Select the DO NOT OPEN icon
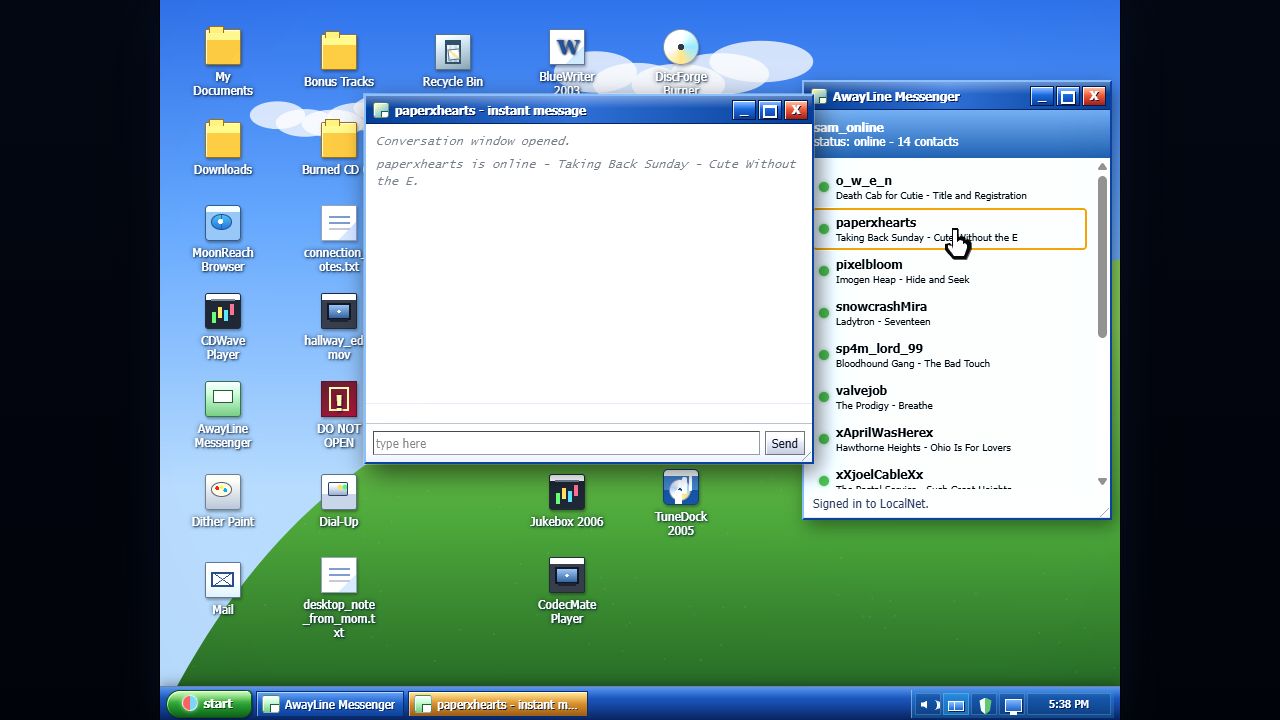1280x720 pixels. point(339,414)
